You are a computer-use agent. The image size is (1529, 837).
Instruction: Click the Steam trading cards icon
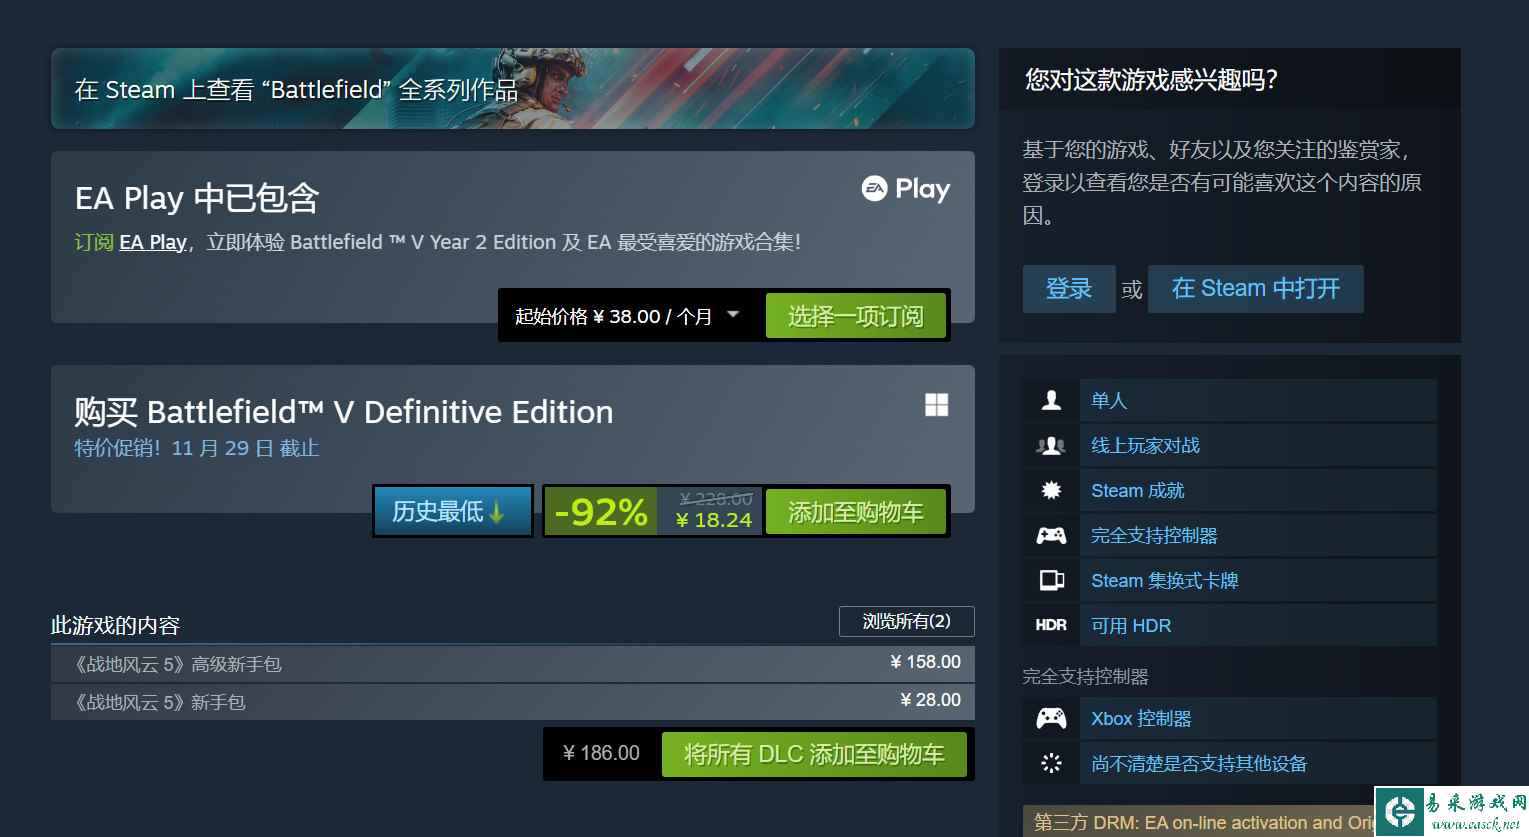[1051, 580]
